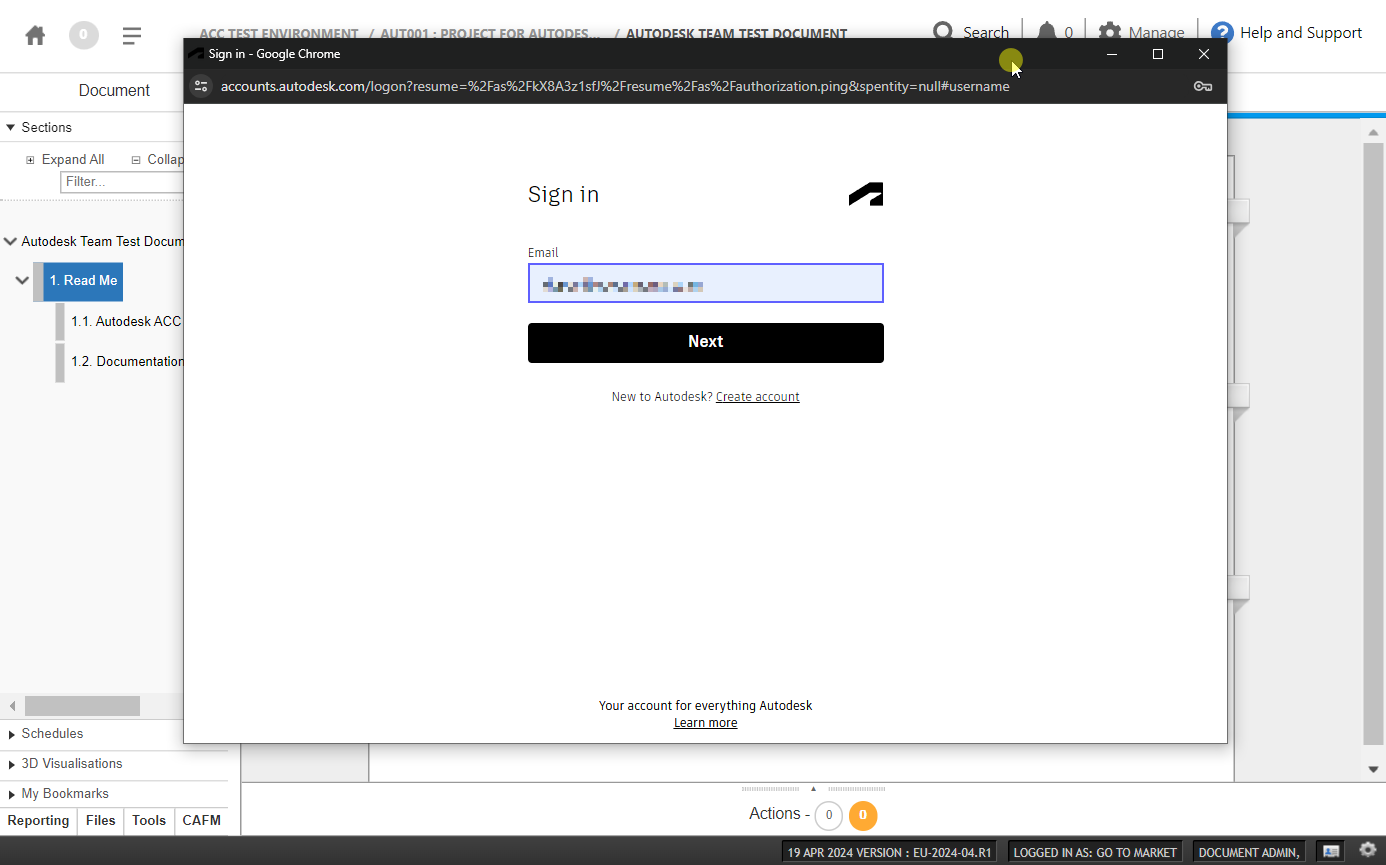The width and height of the screenshot is (1386, 865).
Task: Click the Next button on sign-in page
Action: pyautogui.click(x=706, y=342)
